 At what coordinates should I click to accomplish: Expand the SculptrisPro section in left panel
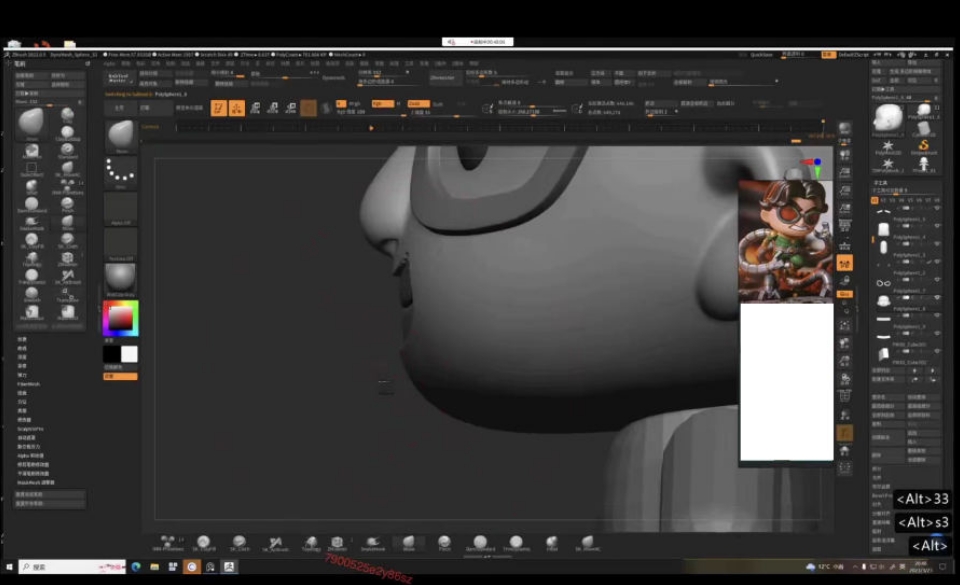click(x=30, y=429)
